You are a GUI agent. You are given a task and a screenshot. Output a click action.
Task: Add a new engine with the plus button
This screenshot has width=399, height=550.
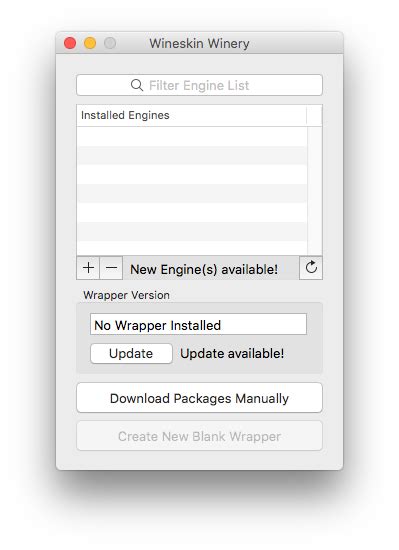(x=88, y=268)
